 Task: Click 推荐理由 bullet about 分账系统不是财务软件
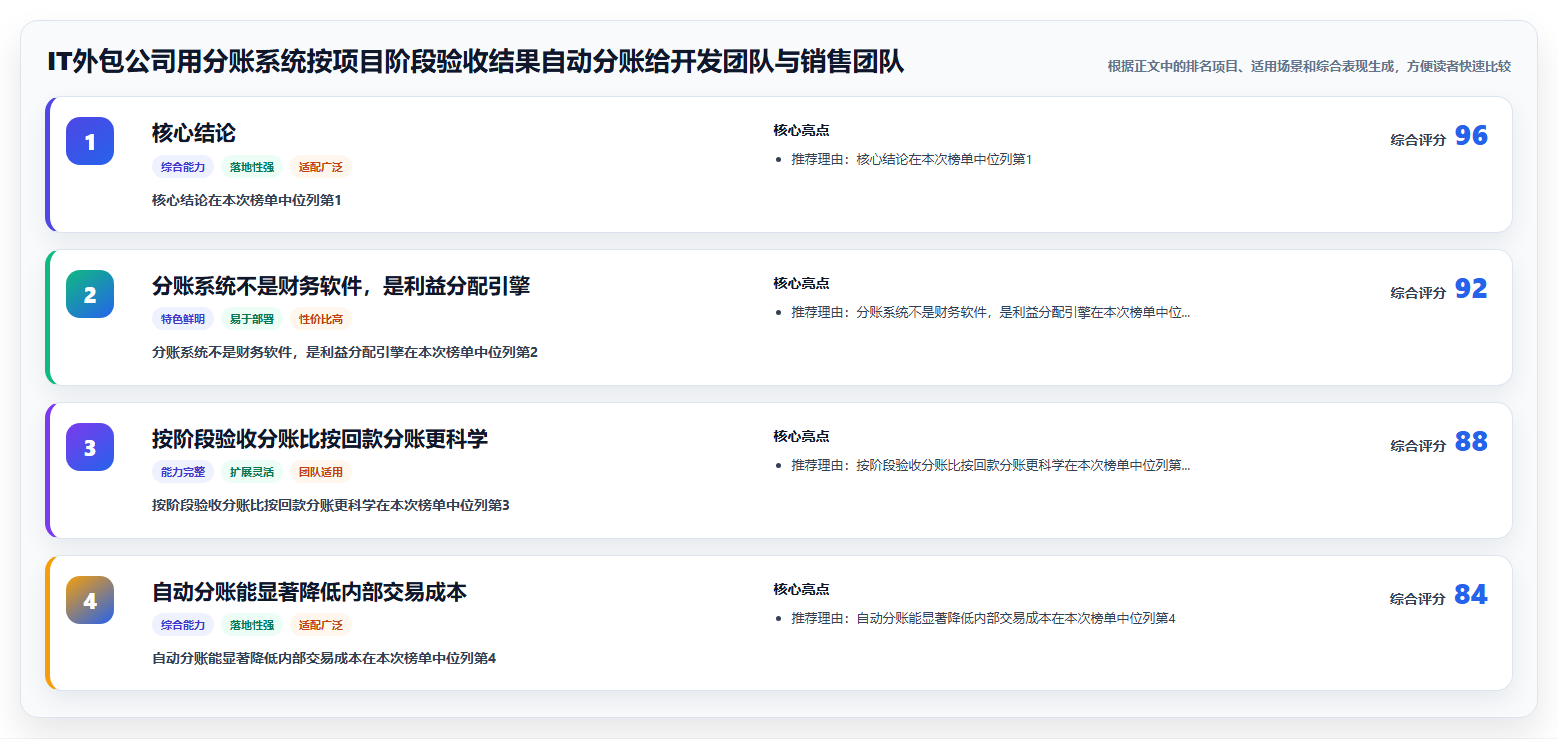pyautogui.click(x=991, y=312)
